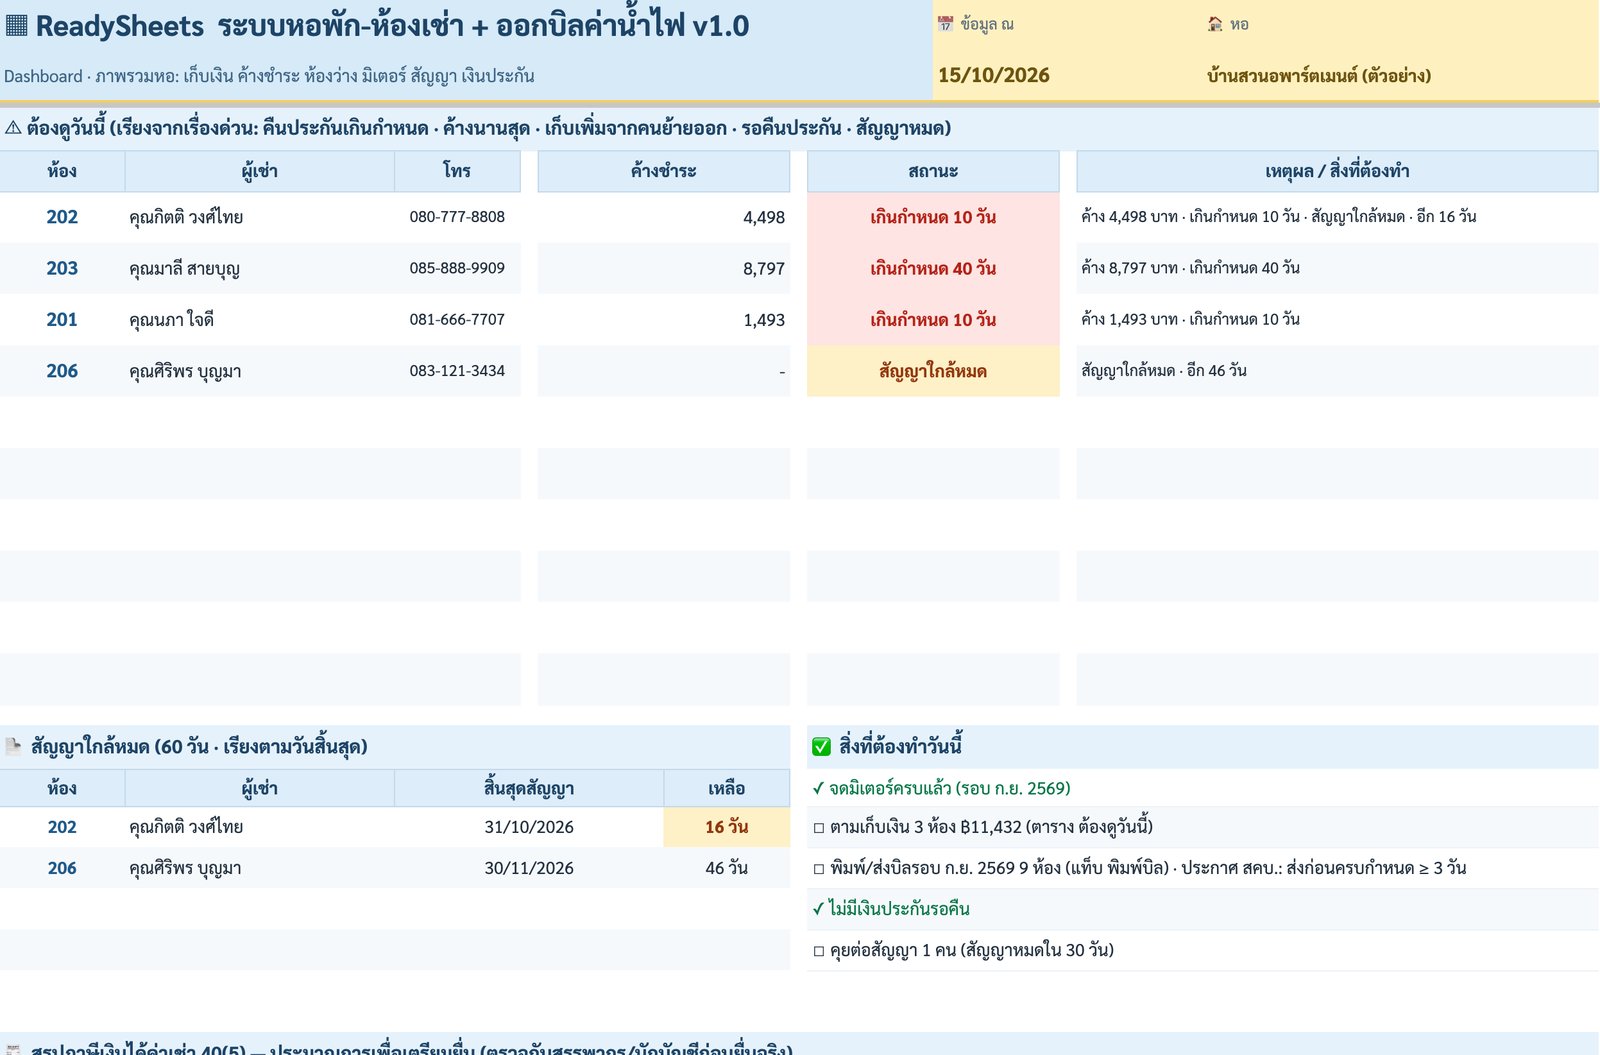Tick the ตามเก็บเงิน 3 ห้อง checkbox

point(819,828)
